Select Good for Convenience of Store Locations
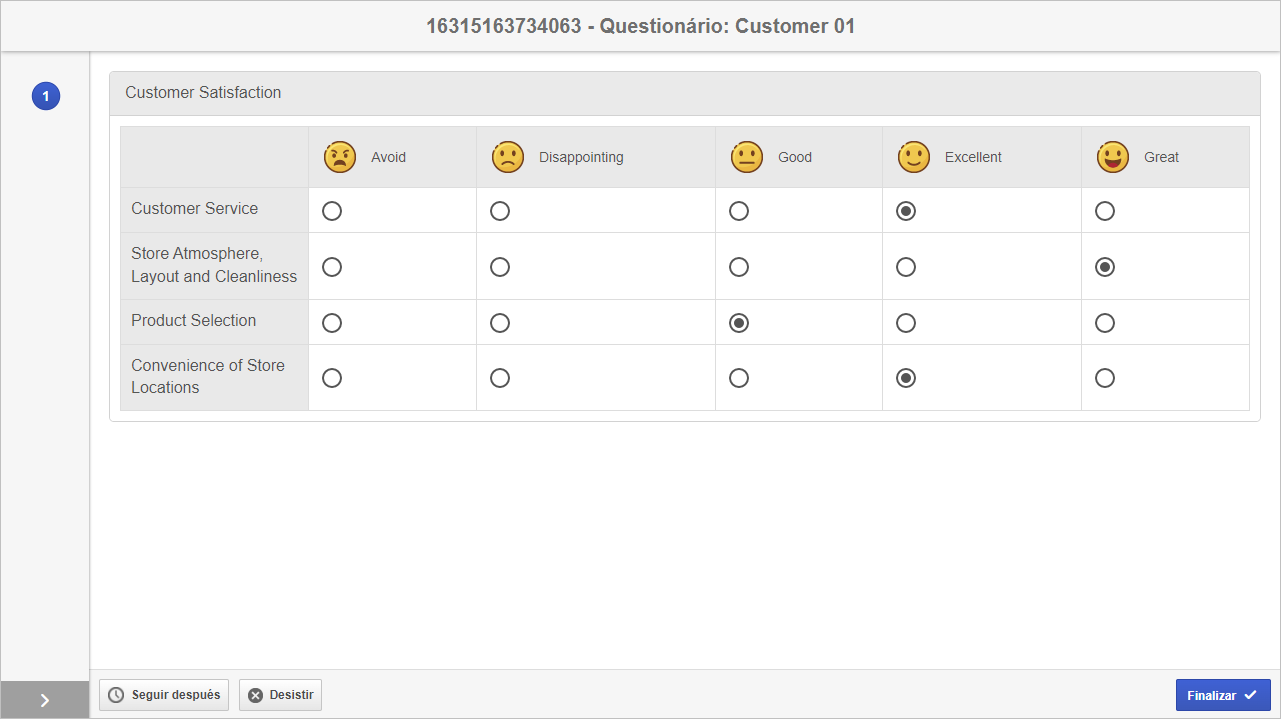 (739, 378)
